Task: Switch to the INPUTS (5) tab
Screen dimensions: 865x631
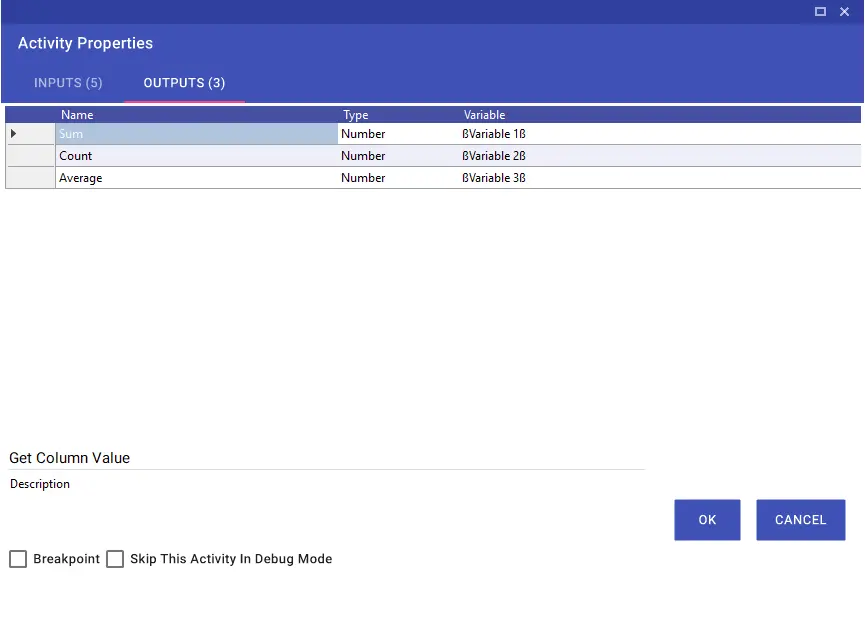Action: pyautogui.click(x=68, y=83)
